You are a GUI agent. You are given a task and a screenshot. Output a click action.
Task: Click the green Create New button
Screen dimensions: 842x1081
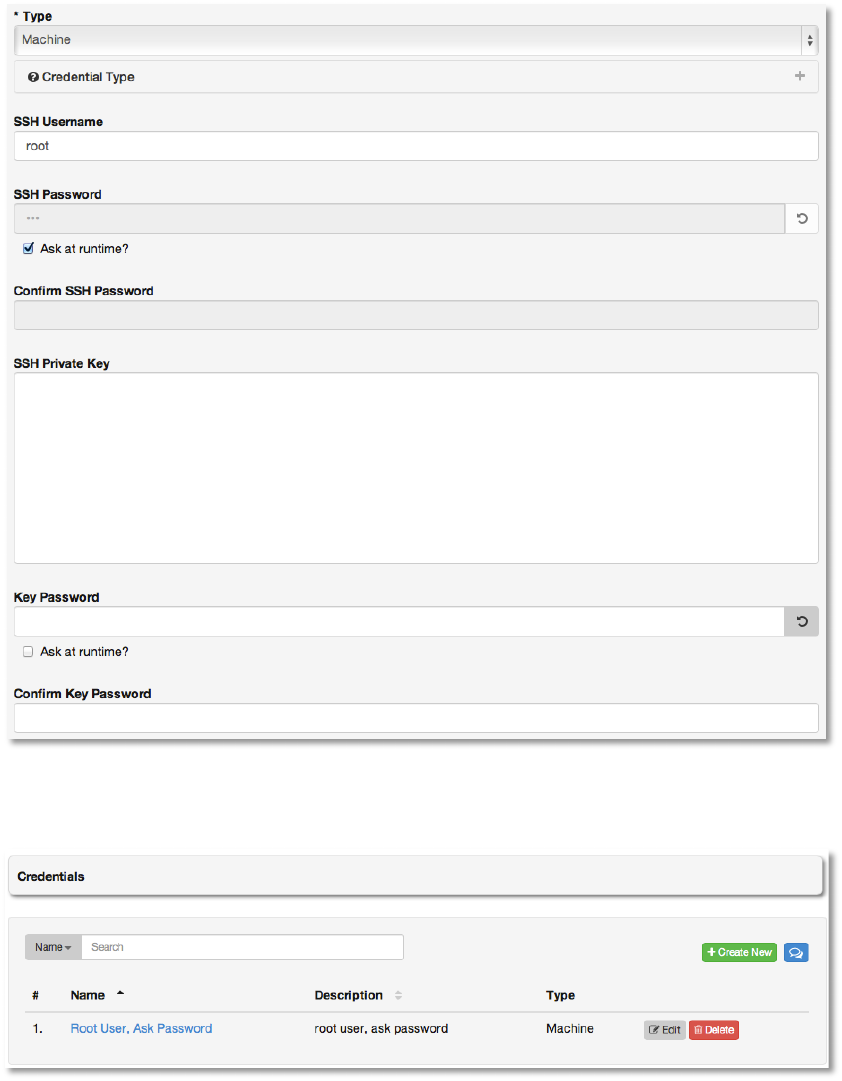tap(739, 952)
